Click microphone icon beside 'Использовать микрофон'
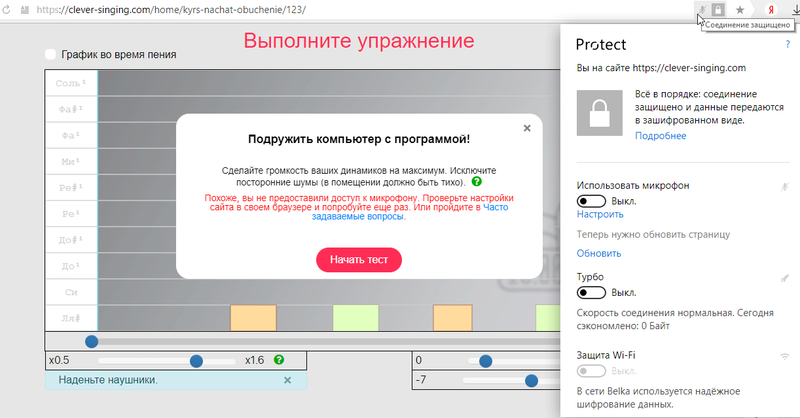This screenshot has width=800, height=418. pyautogui.click(x=785, y=186)
